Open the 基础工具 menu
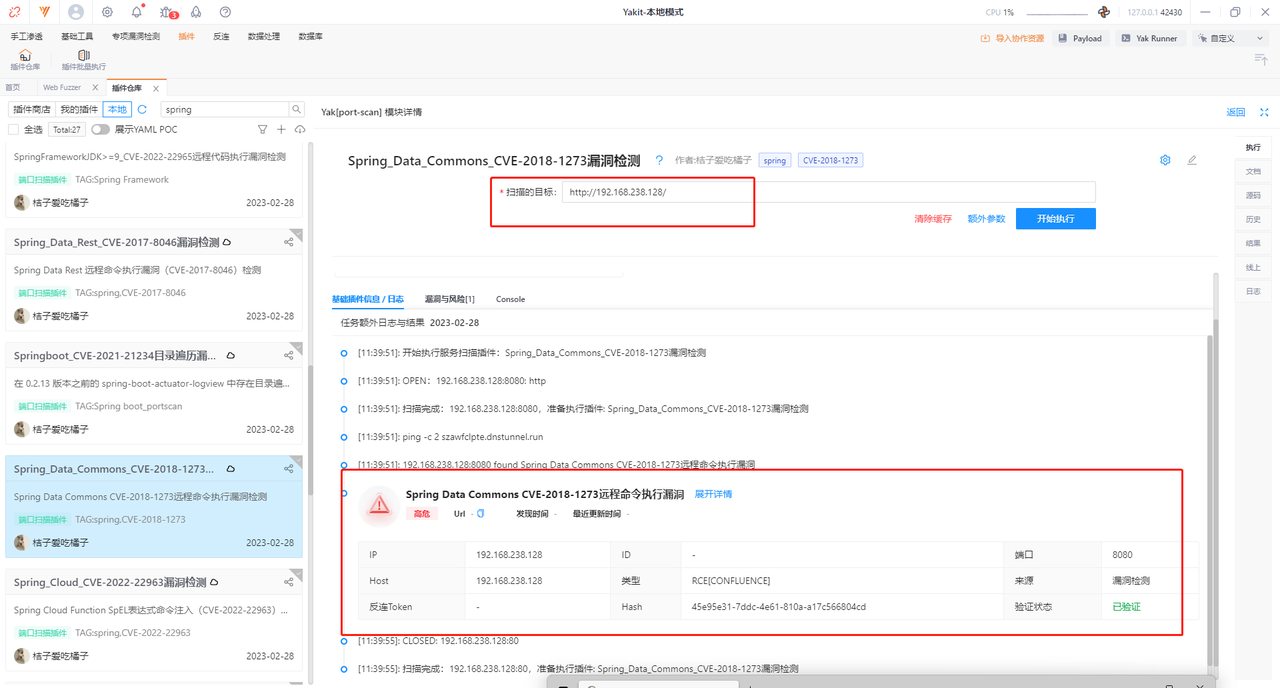 (77, 36)
